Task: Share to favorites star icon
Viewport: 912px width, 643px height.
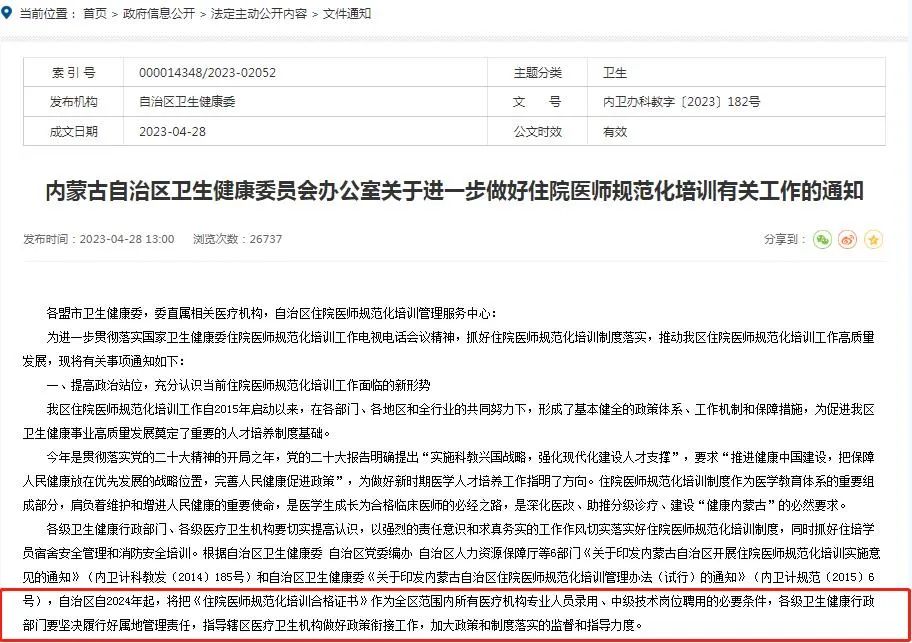Action: coord(873,239)
